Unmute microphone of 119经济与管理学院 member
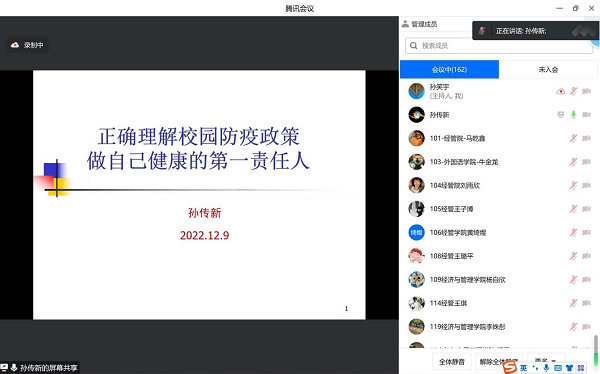This screenshot has height=374, width=600. pyautogui.click(x=573, y=327)
